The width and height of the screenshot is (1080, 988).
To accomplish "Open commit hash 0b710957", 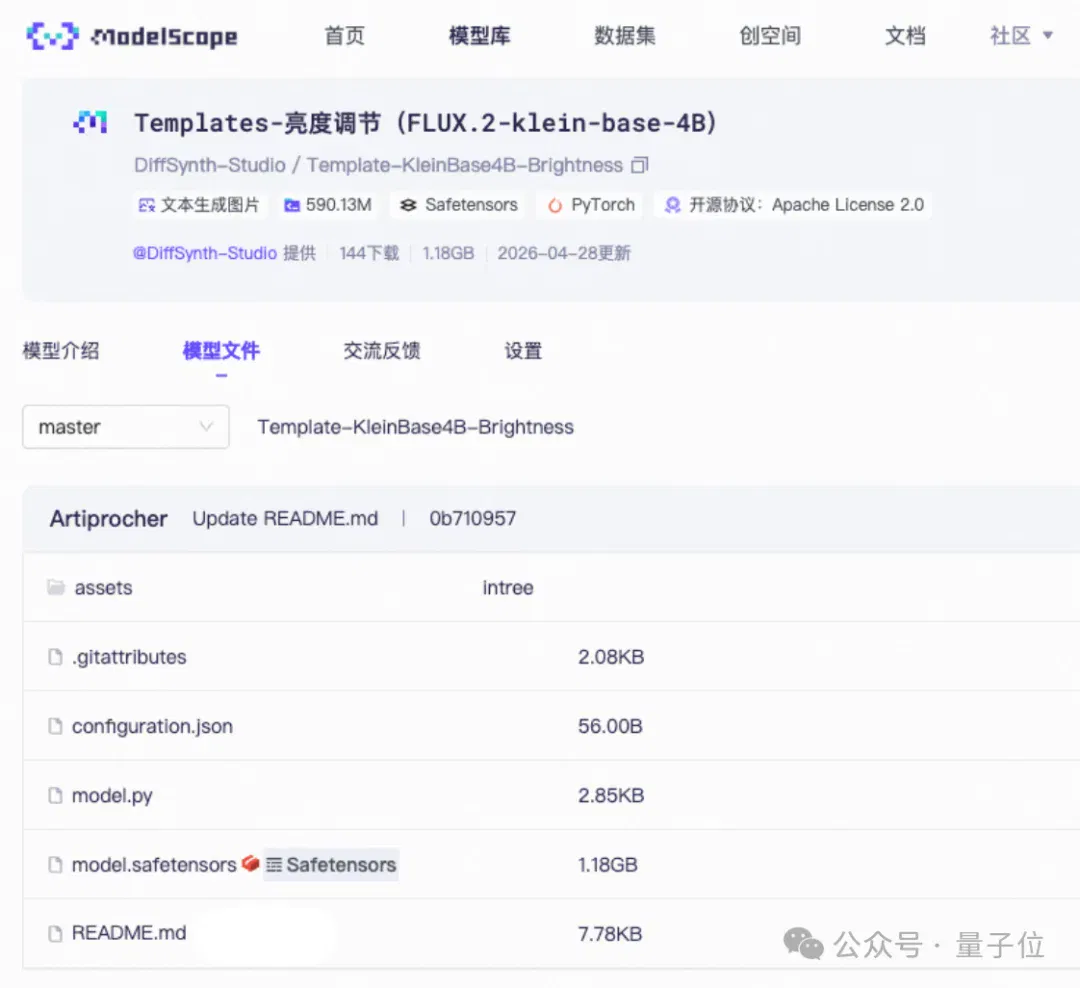I will (472, 519).
